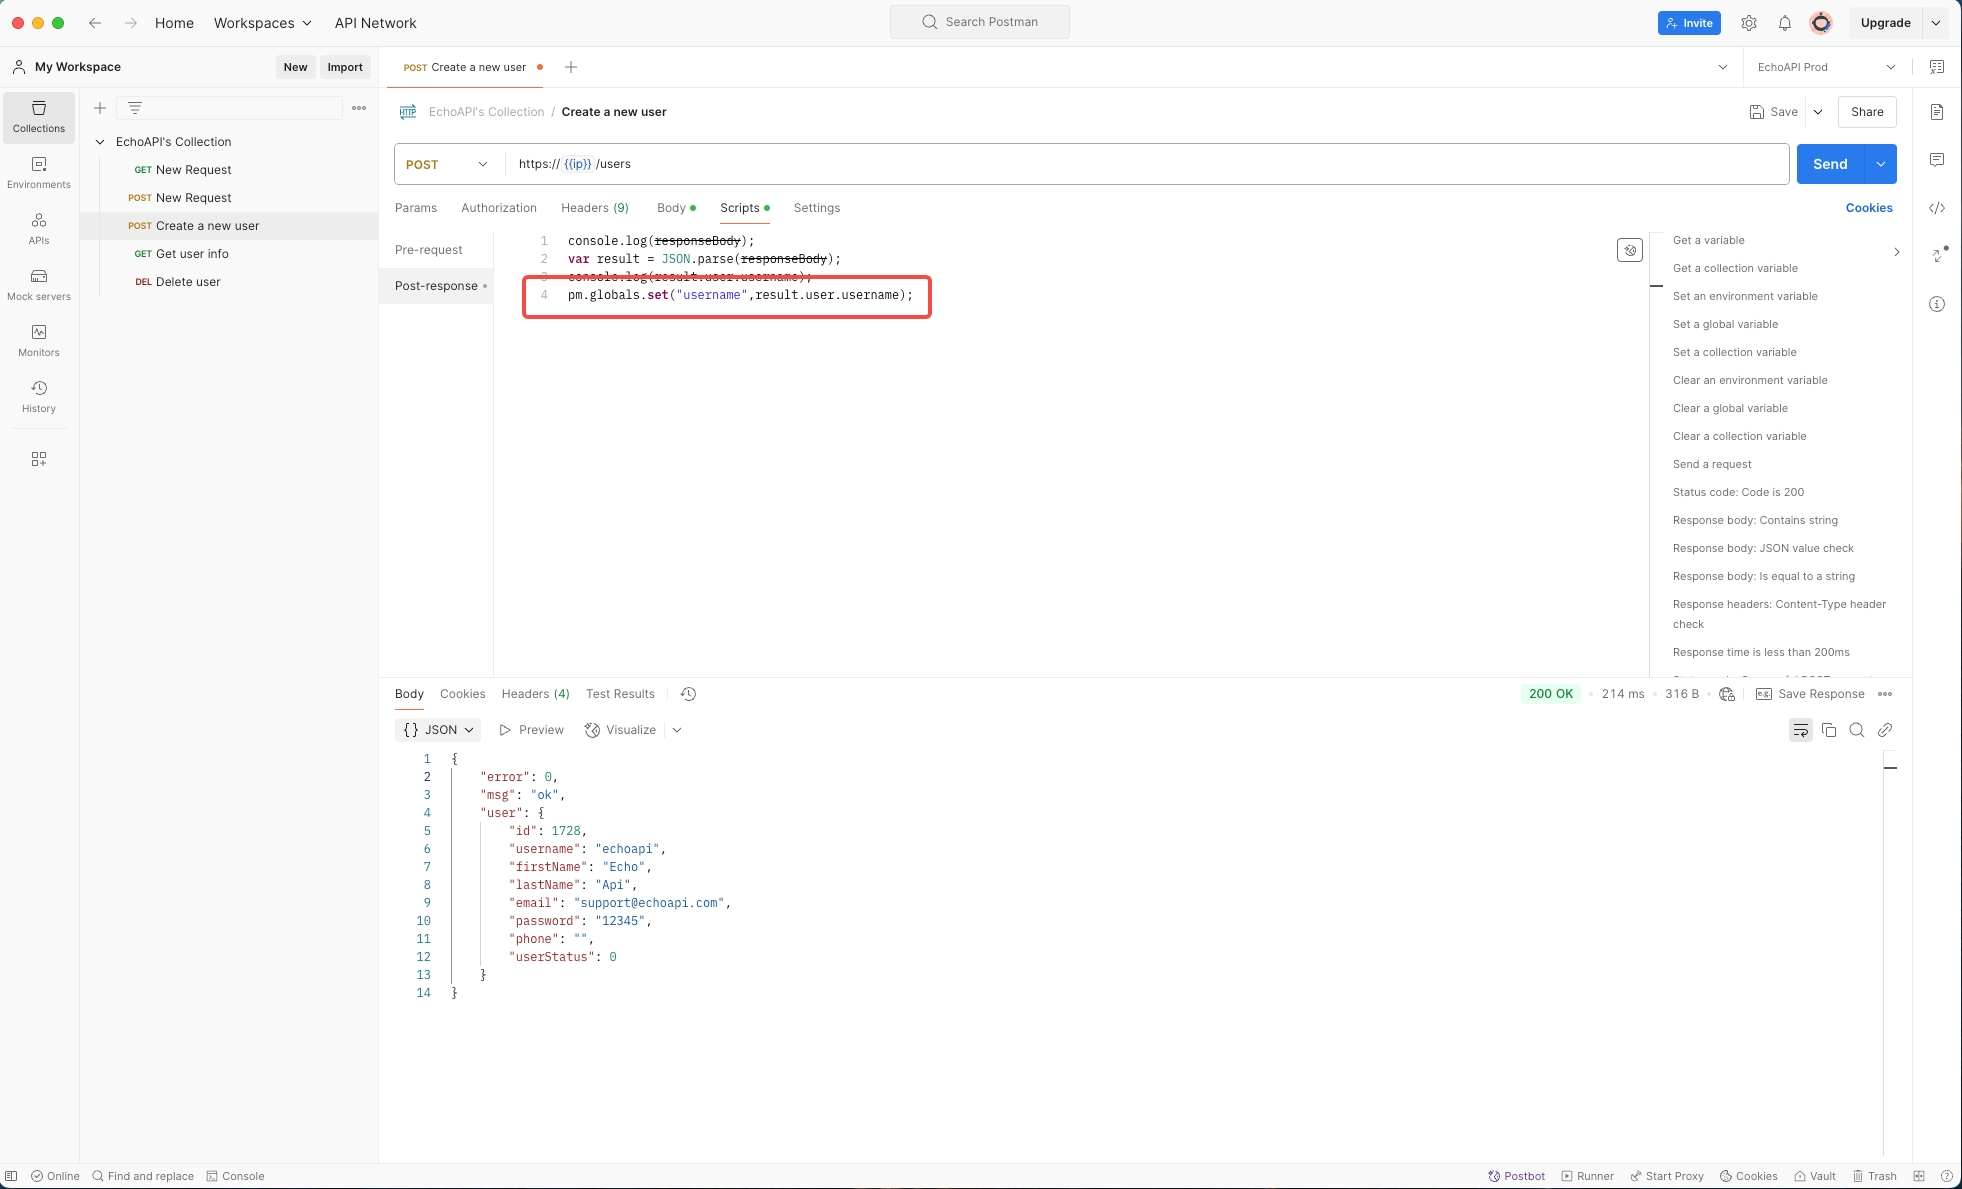Screen dimensions: 1962x1189
Task: Open the Test Results response tab
Action: coord(620,694)
